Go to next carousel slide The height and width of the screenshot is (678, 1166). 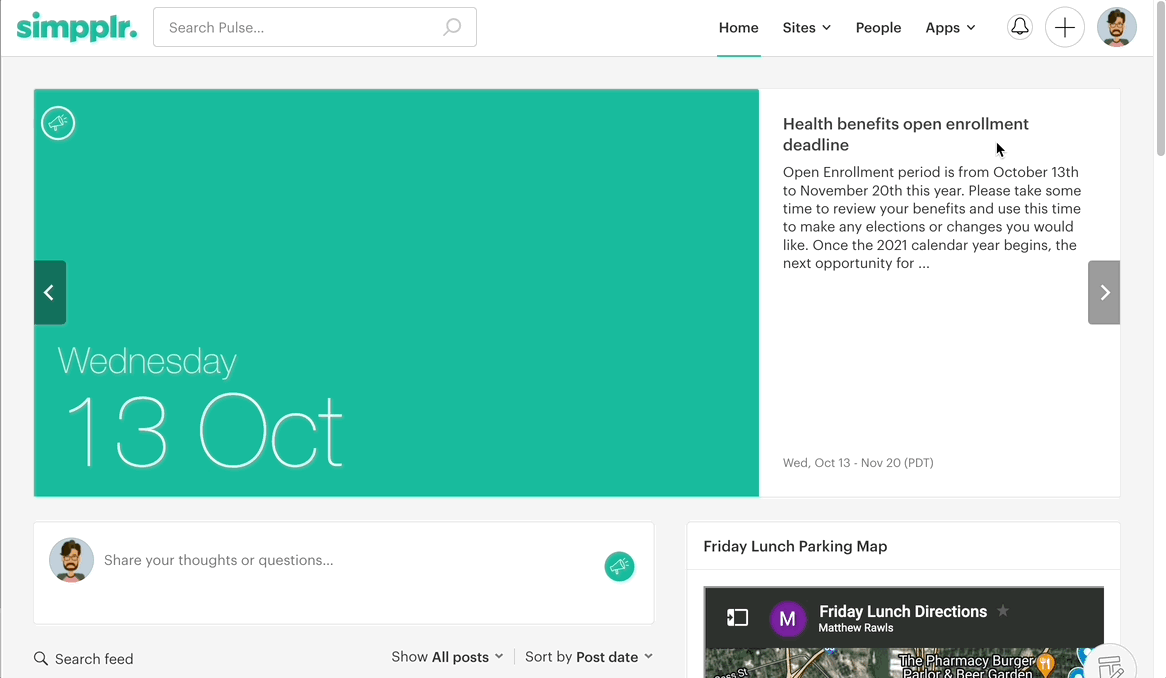tap(1104, 293)
